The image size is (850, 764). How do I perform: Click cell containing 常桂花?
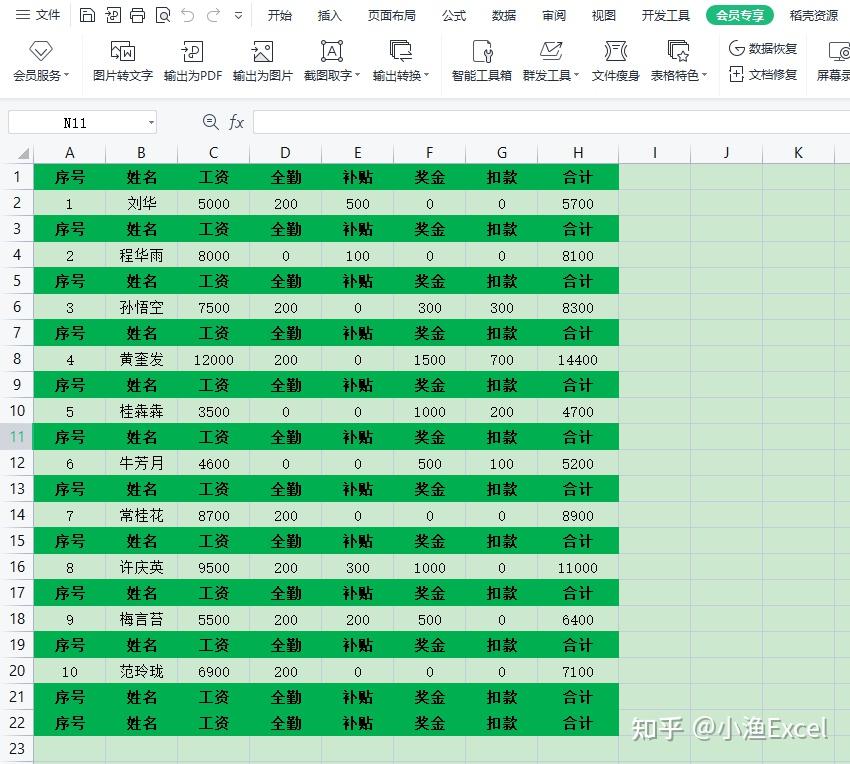tap(141, 516)
